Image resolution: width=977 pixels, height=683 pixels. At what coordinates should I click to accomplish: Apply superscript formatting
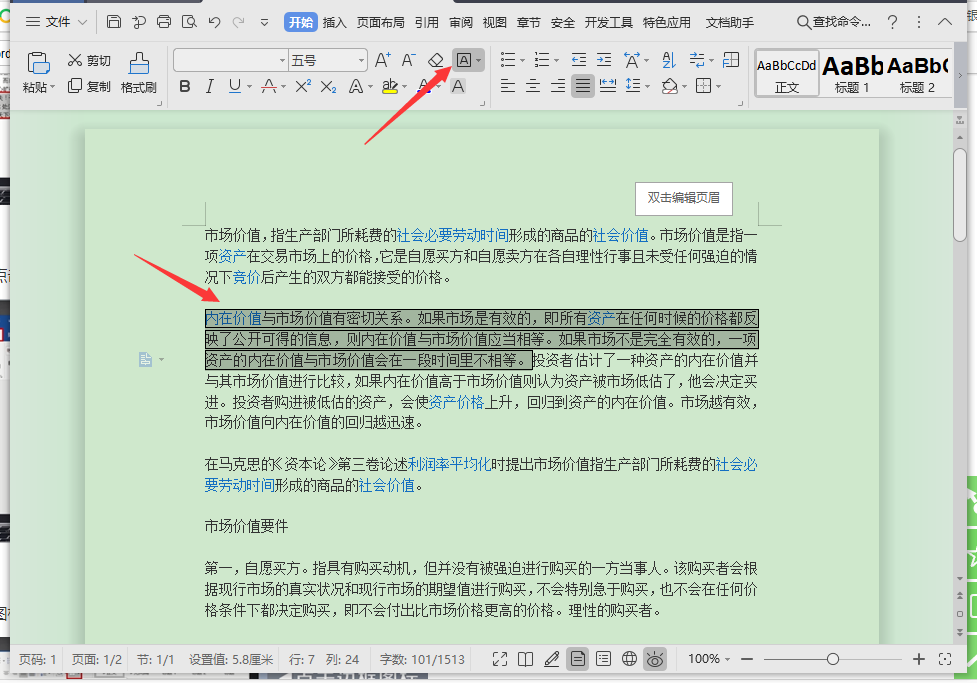303,87
